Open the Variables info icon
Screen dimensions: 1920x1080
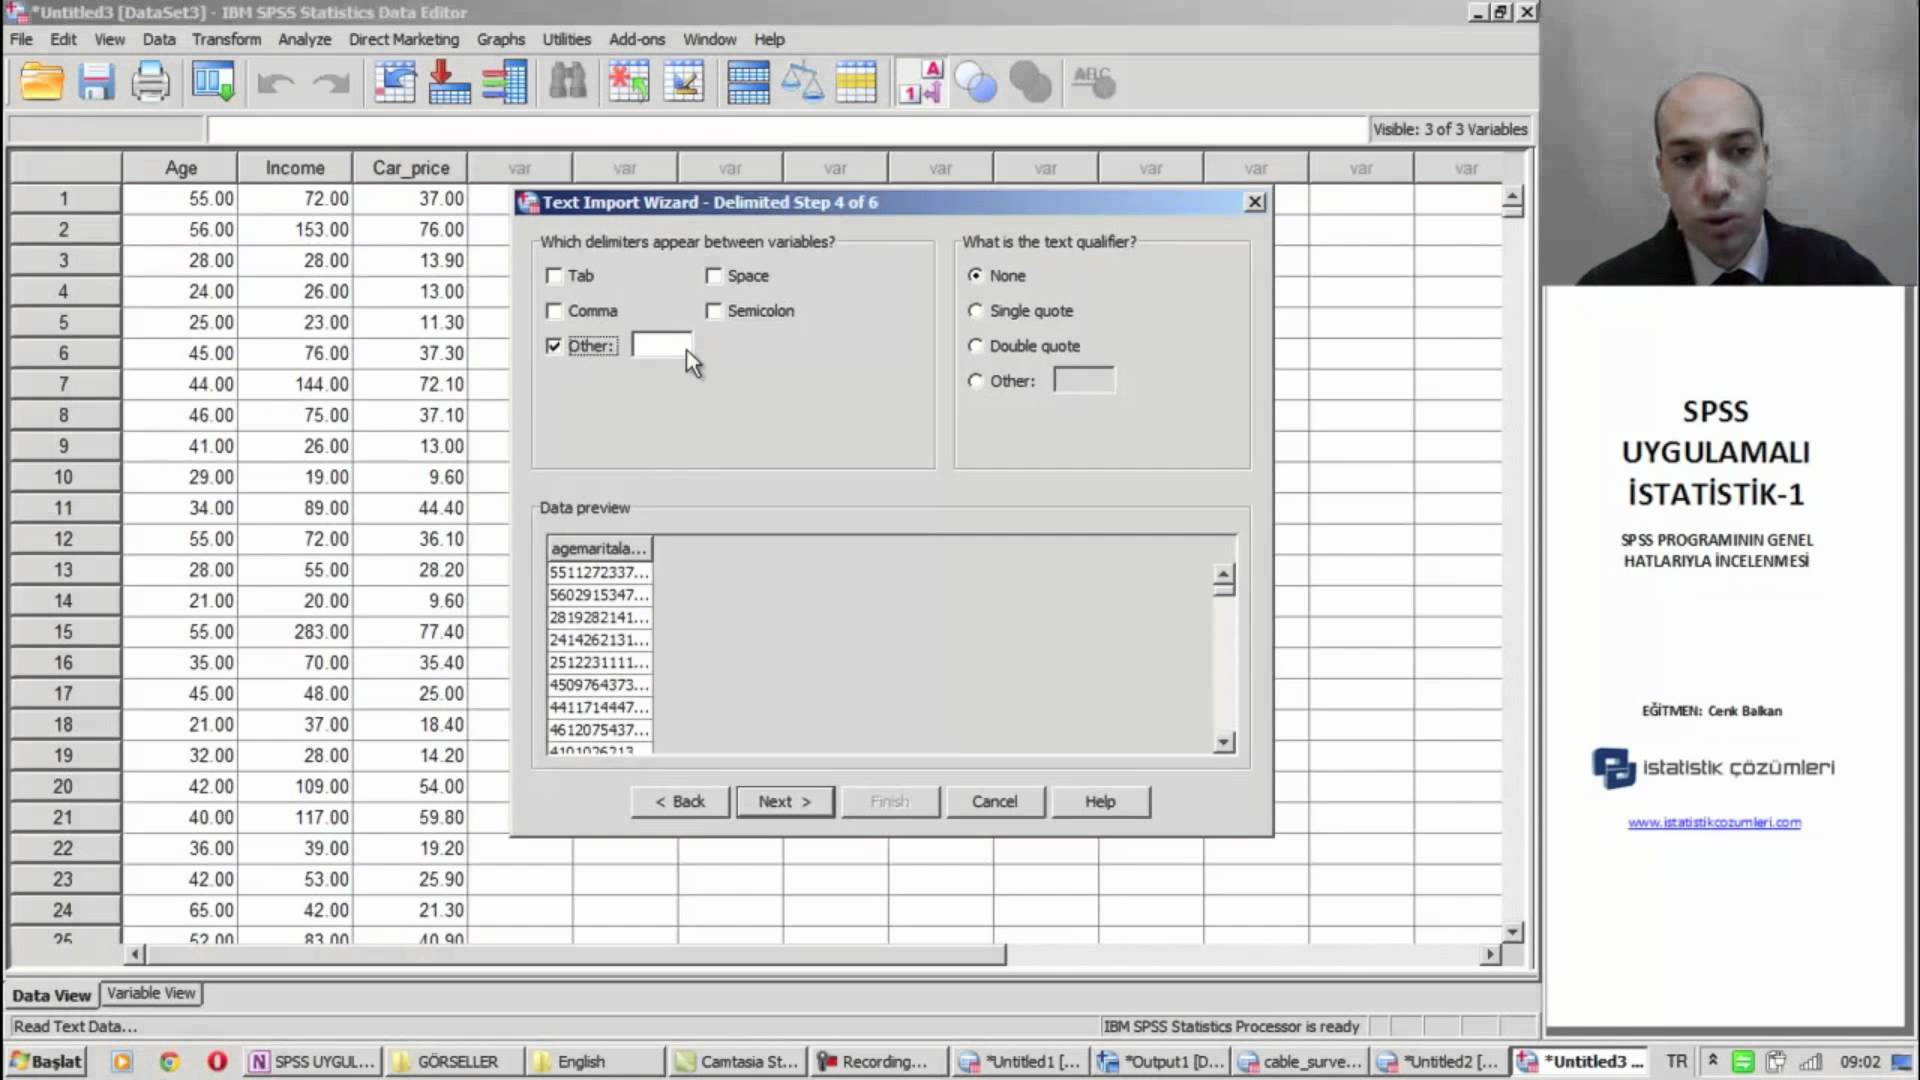504,82
